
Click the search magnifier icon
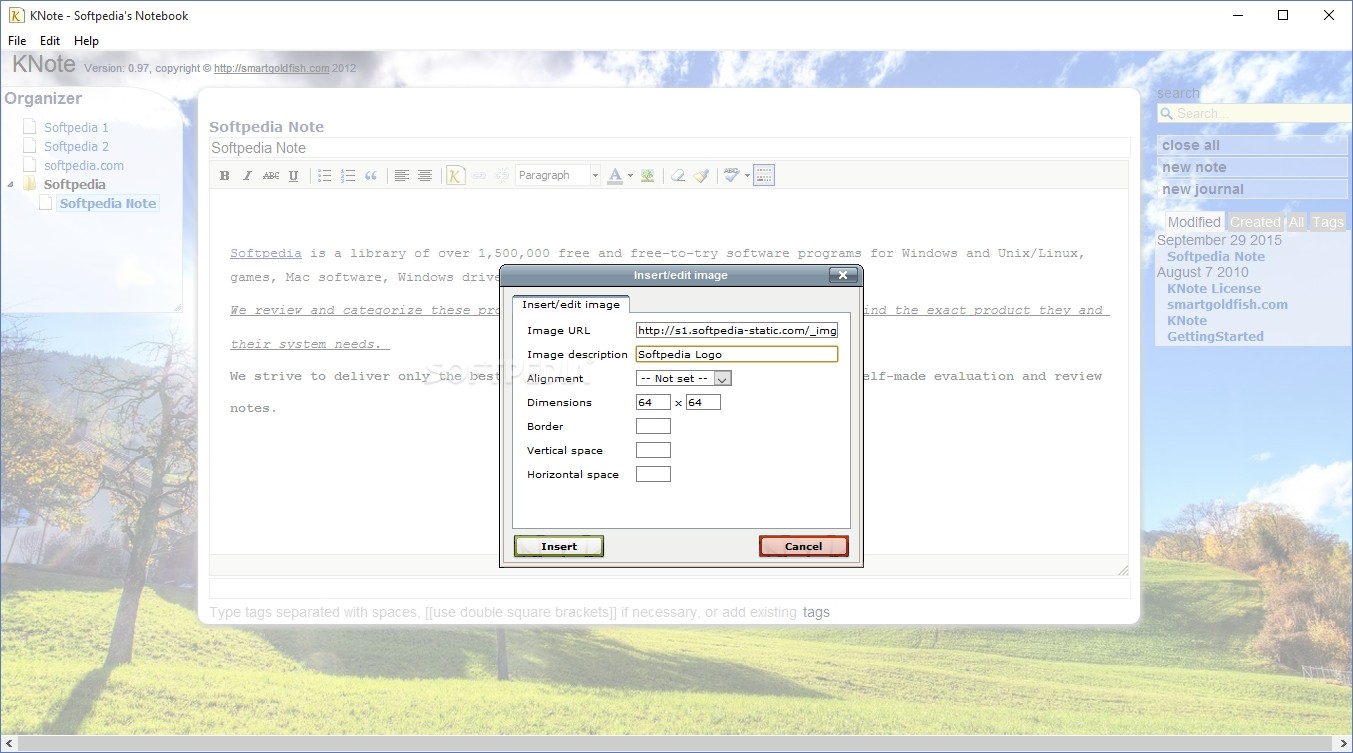[x=1166, y=114]
